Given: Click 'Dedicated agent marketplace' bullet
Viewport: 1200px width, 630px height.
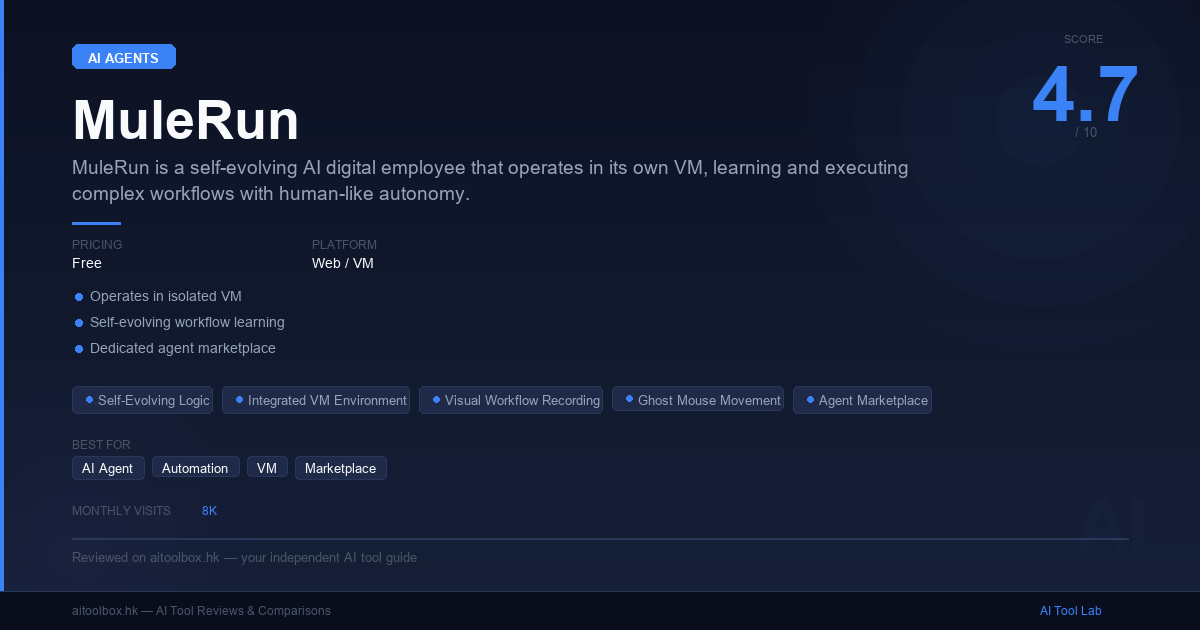Looking at the screenshot, I should tap(175, 348).
